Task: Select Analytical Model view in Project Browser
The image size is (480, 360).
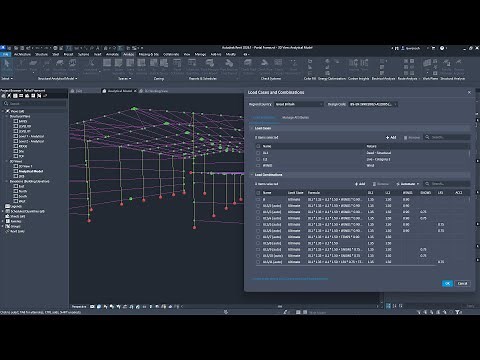Action: (31, 171)
